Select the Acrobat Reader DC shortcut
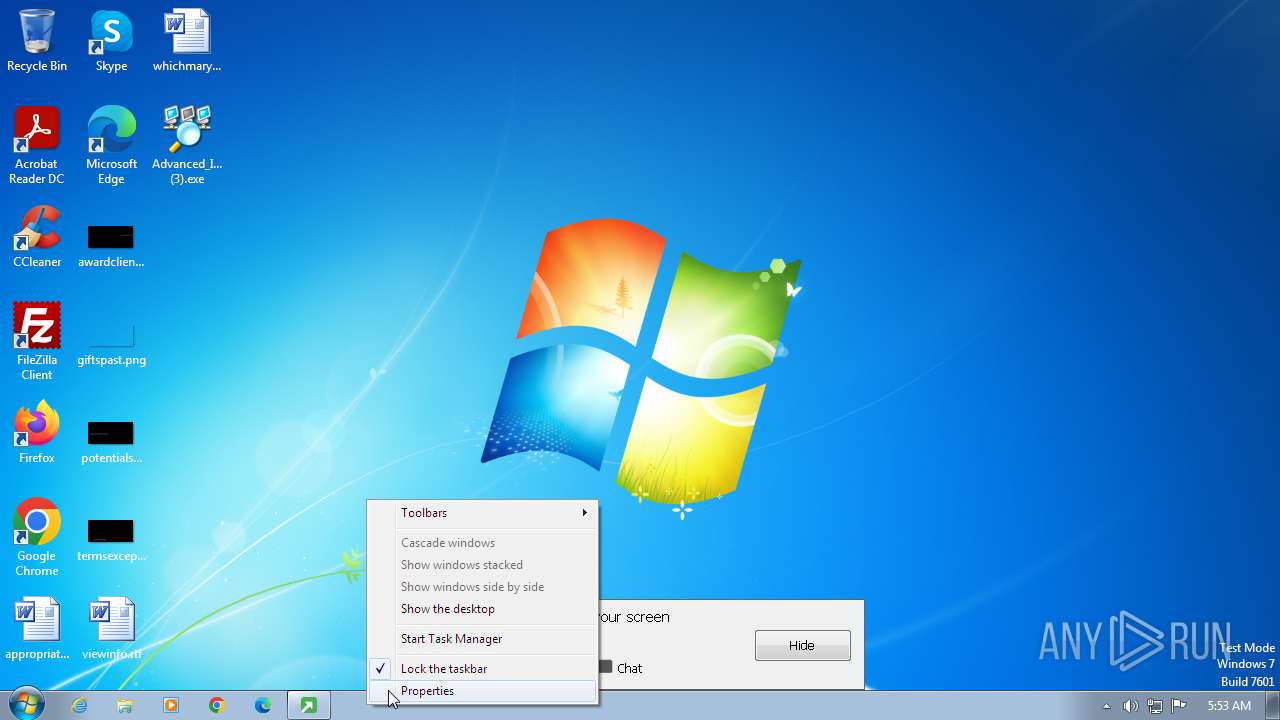Screen dimensions: 1280x720 point(37,145)
